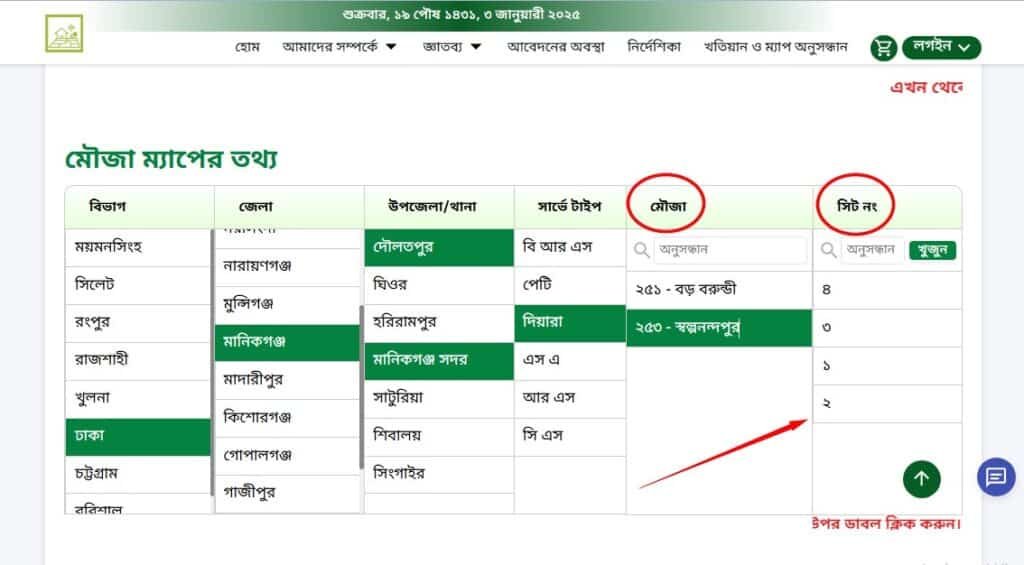
Task: Expand the জ্ঞাতব্য menu
Action: (452, 46)
